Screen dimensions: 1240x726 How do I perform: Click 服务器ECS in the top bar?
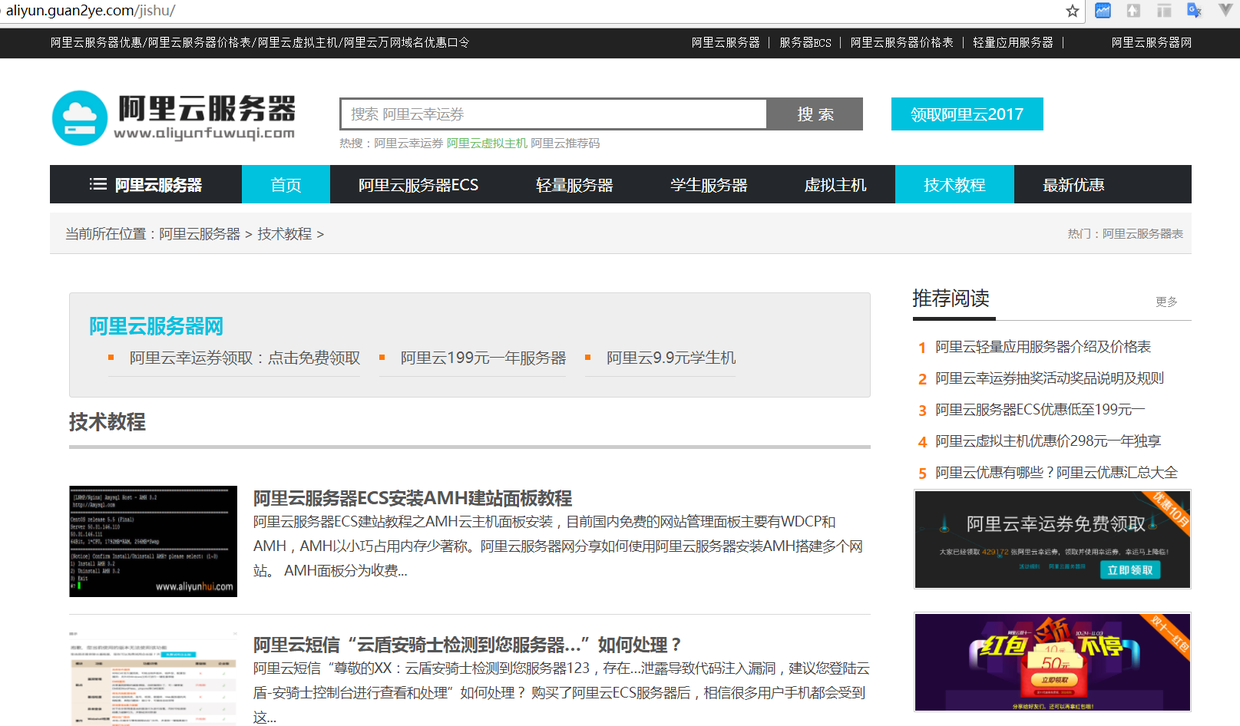806,43
